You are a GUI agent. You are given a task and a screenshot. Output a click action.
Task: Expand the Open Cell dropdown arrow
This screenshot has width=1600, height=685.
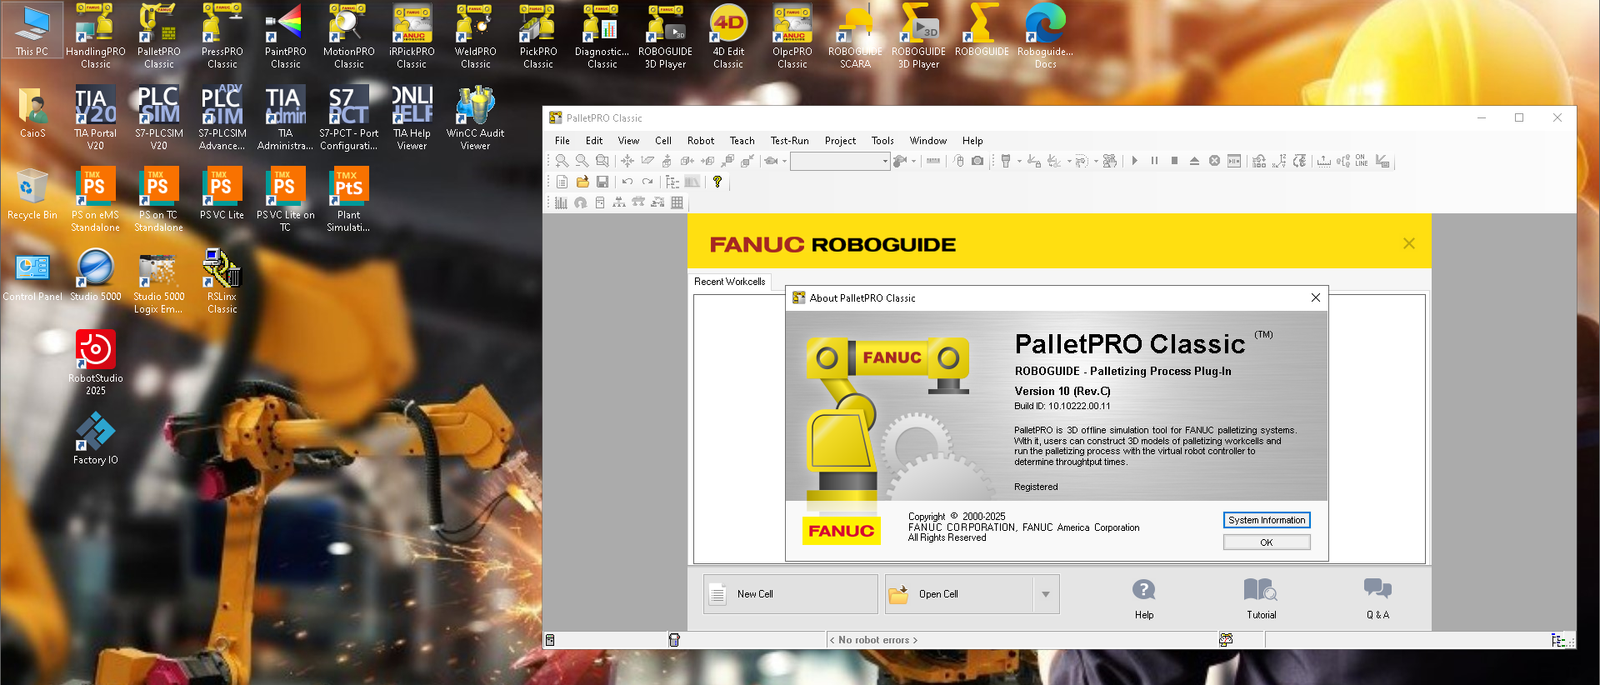pos(1046,594)
